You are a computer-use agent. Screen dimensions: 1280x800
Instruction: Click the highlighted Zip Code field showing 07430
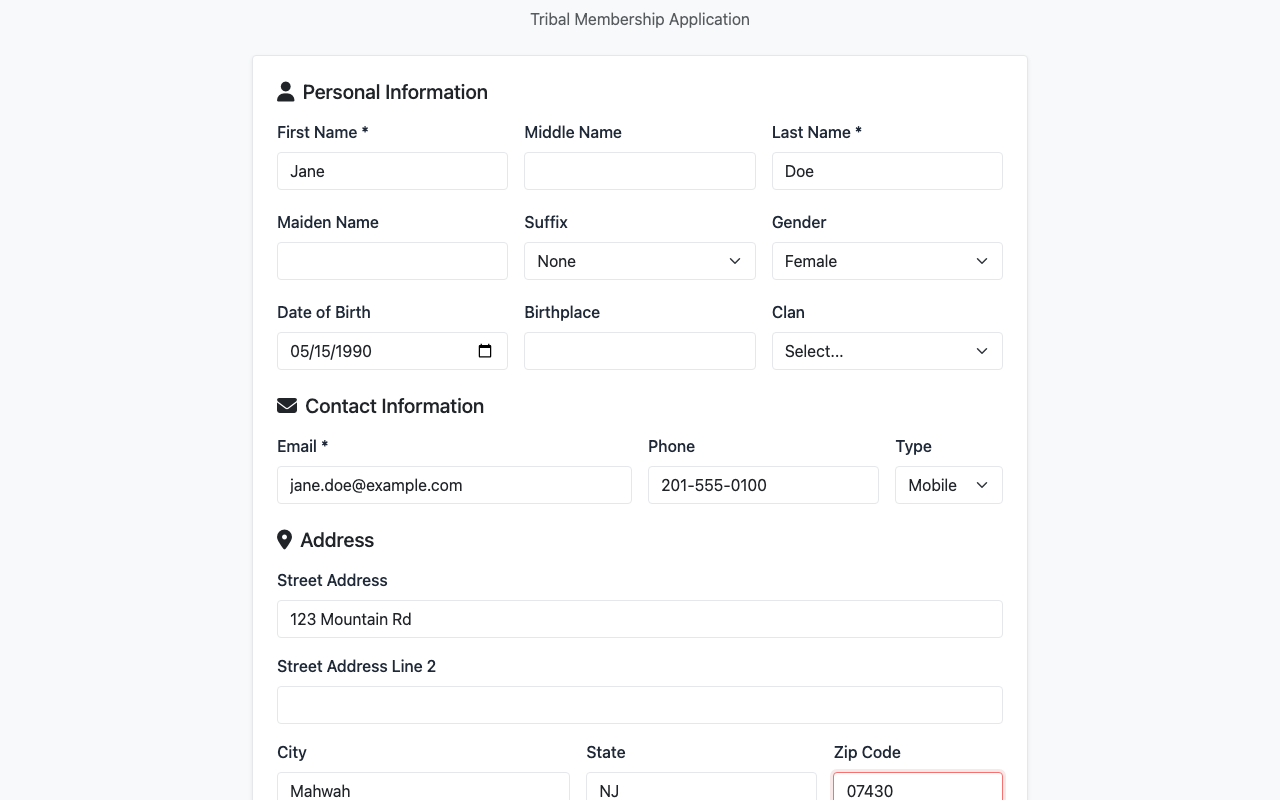(917, 790)
